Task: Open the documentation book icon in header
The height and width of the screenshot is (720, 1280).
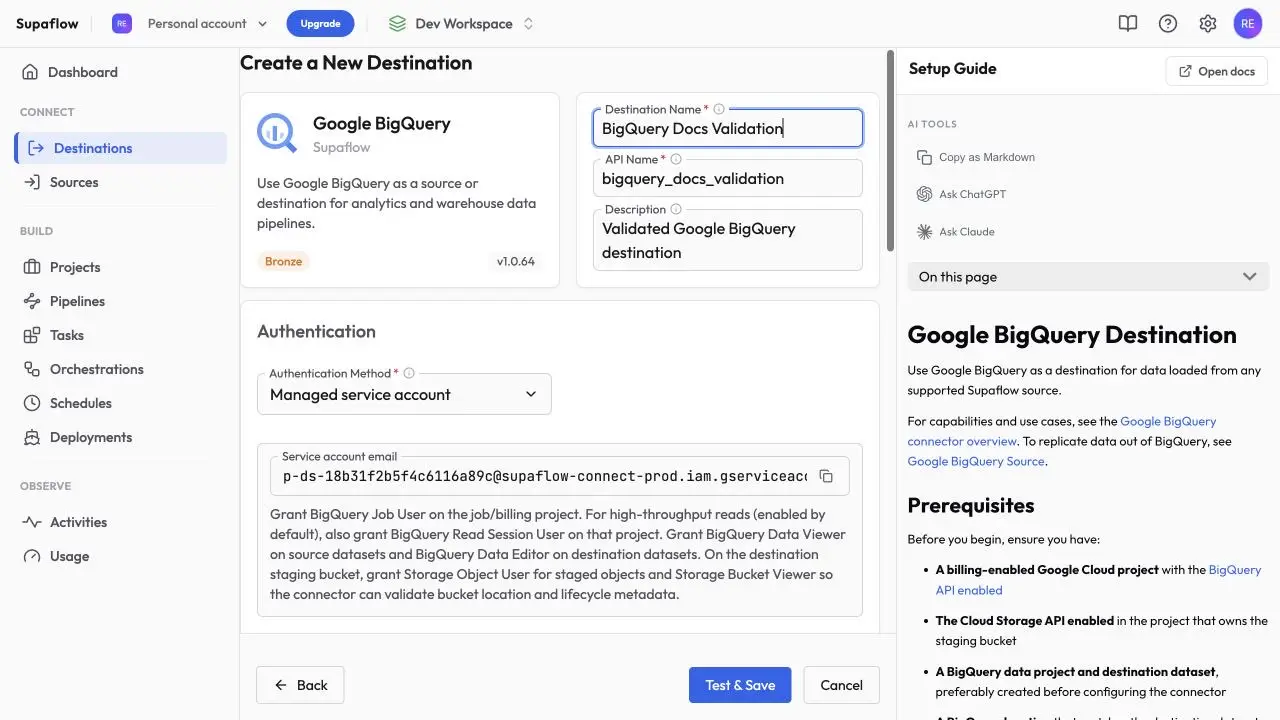Action: pyautogui.click(x=1128, y=23)
